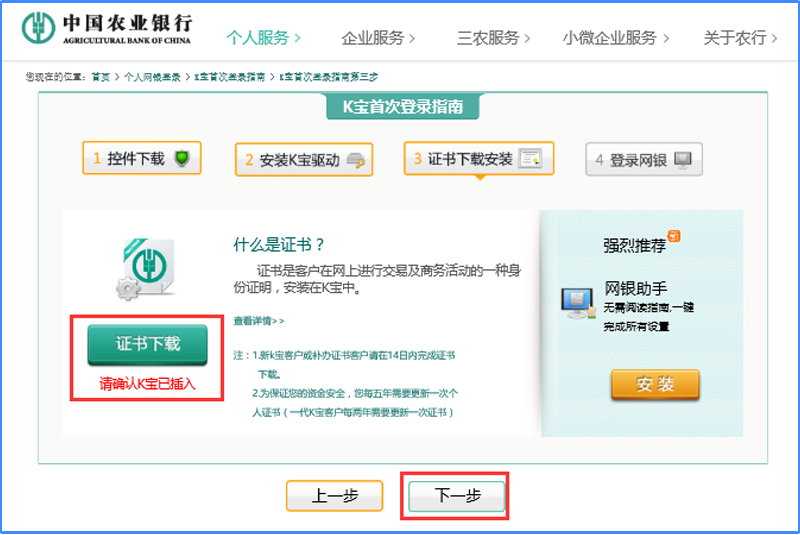Click 首页 in the breadcrumb
This screenshot has width=800, height=535.
point(100,77)
